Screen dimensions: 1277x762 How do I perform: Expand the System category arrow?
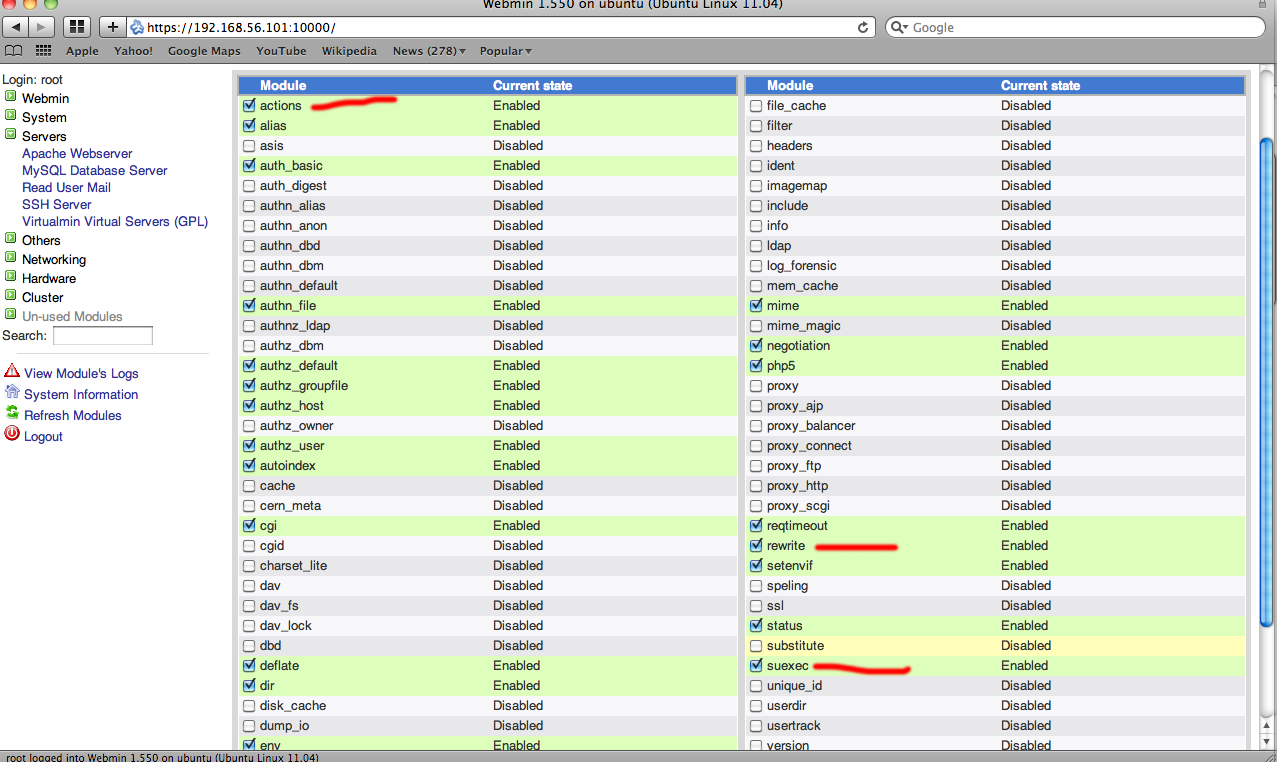click(10, 116)
